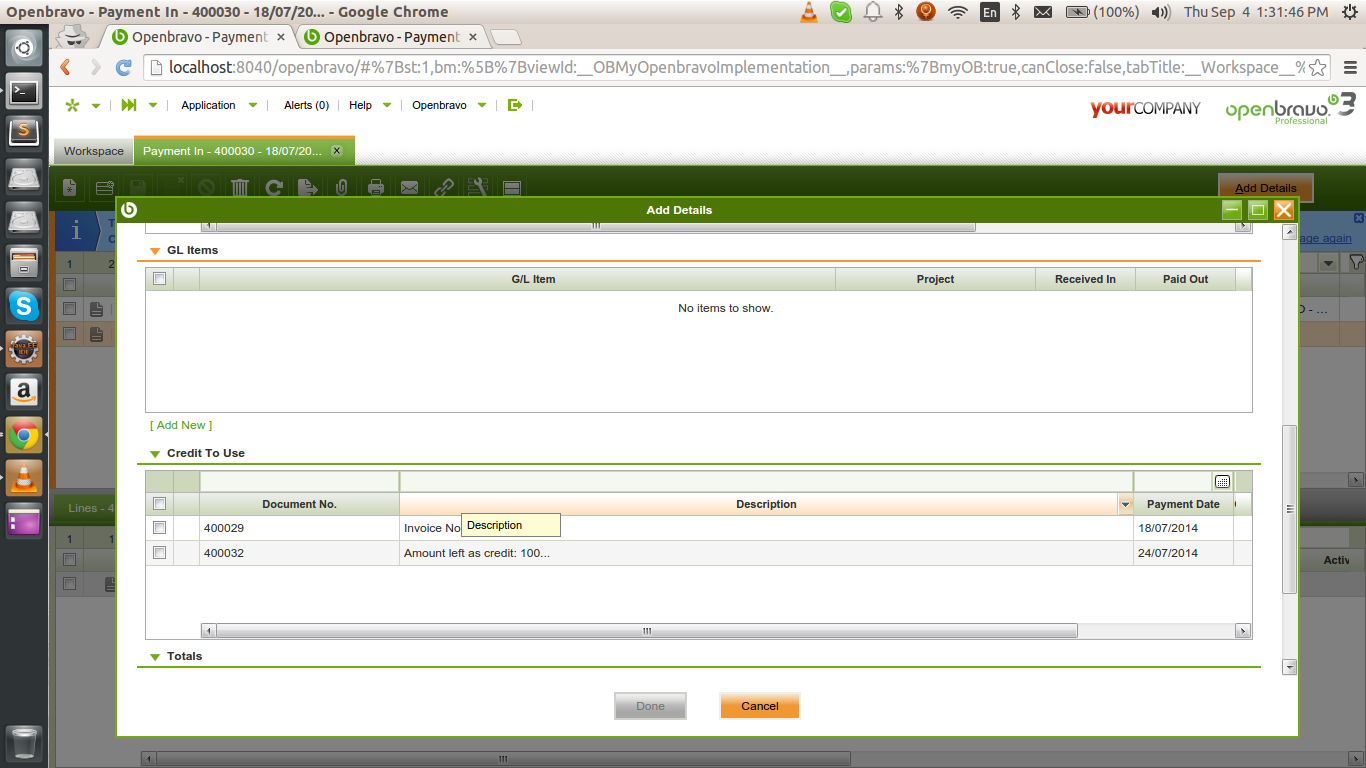Click the printer icon in the toolbar
The width and height of the screenshot is (1366, 768).
[x=376, y=187]
